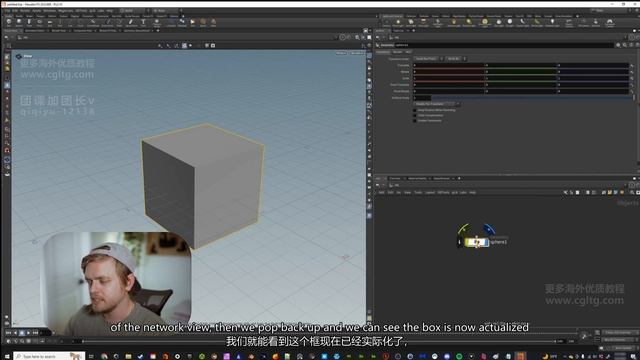Open the Transform Order dropdown

pos(428,59)
